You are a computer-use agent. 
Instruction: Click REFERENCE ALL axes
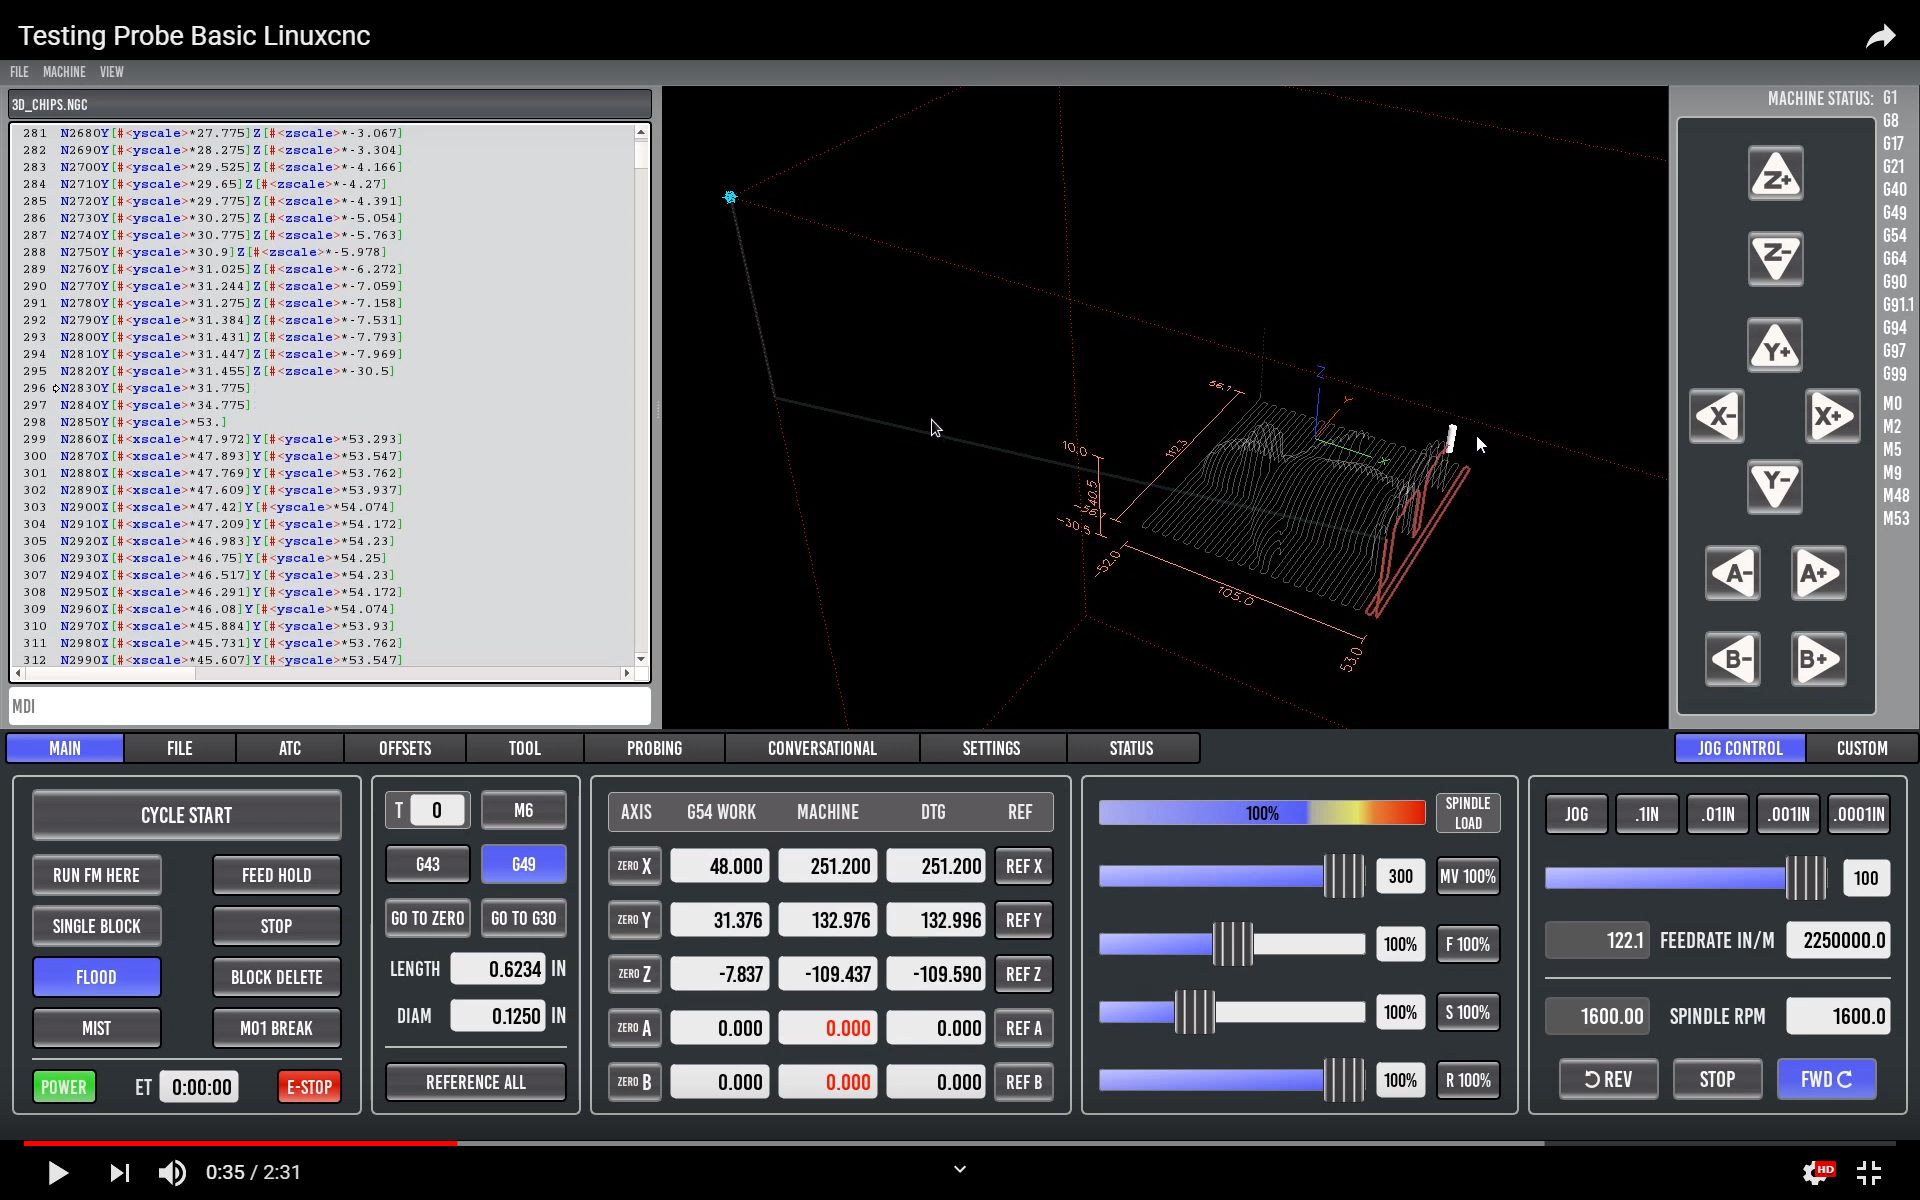(x=476, y=1082)
